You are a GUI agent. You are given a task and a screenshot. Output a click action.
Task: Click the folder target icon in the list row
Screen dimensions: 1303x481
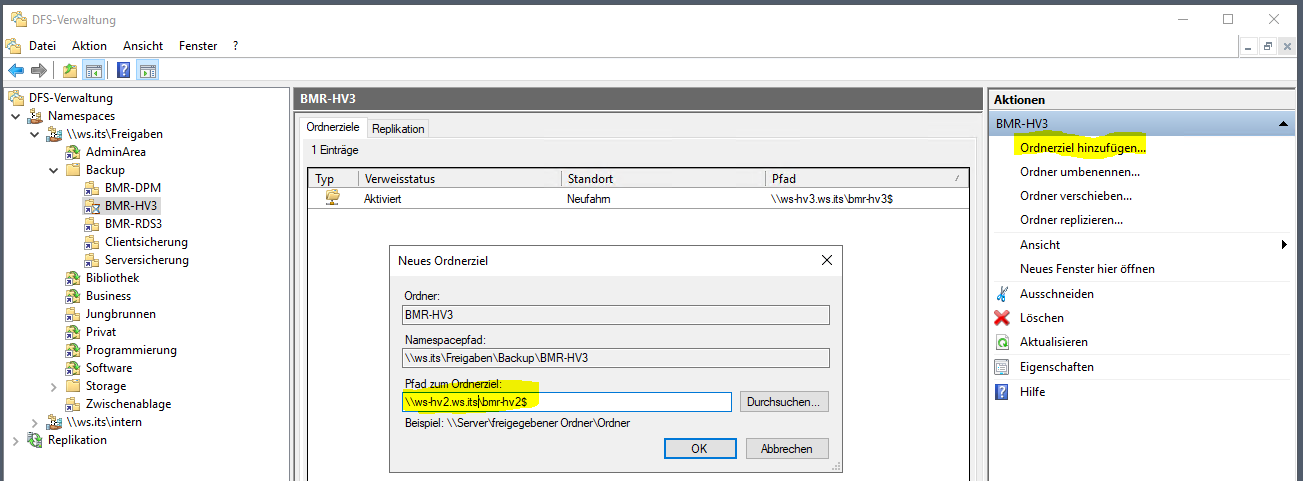tap(332, 199)
